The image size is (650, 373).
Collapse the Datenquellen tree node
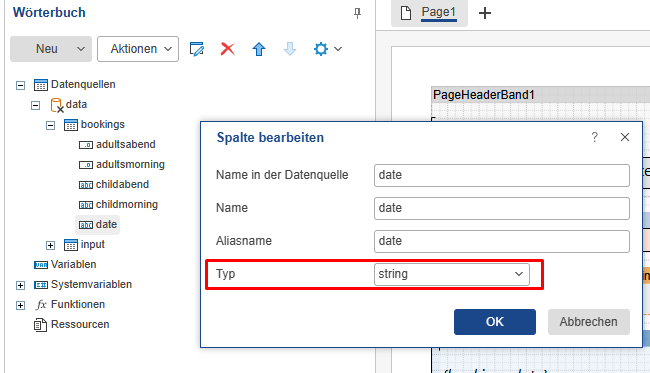coord(20,85)
